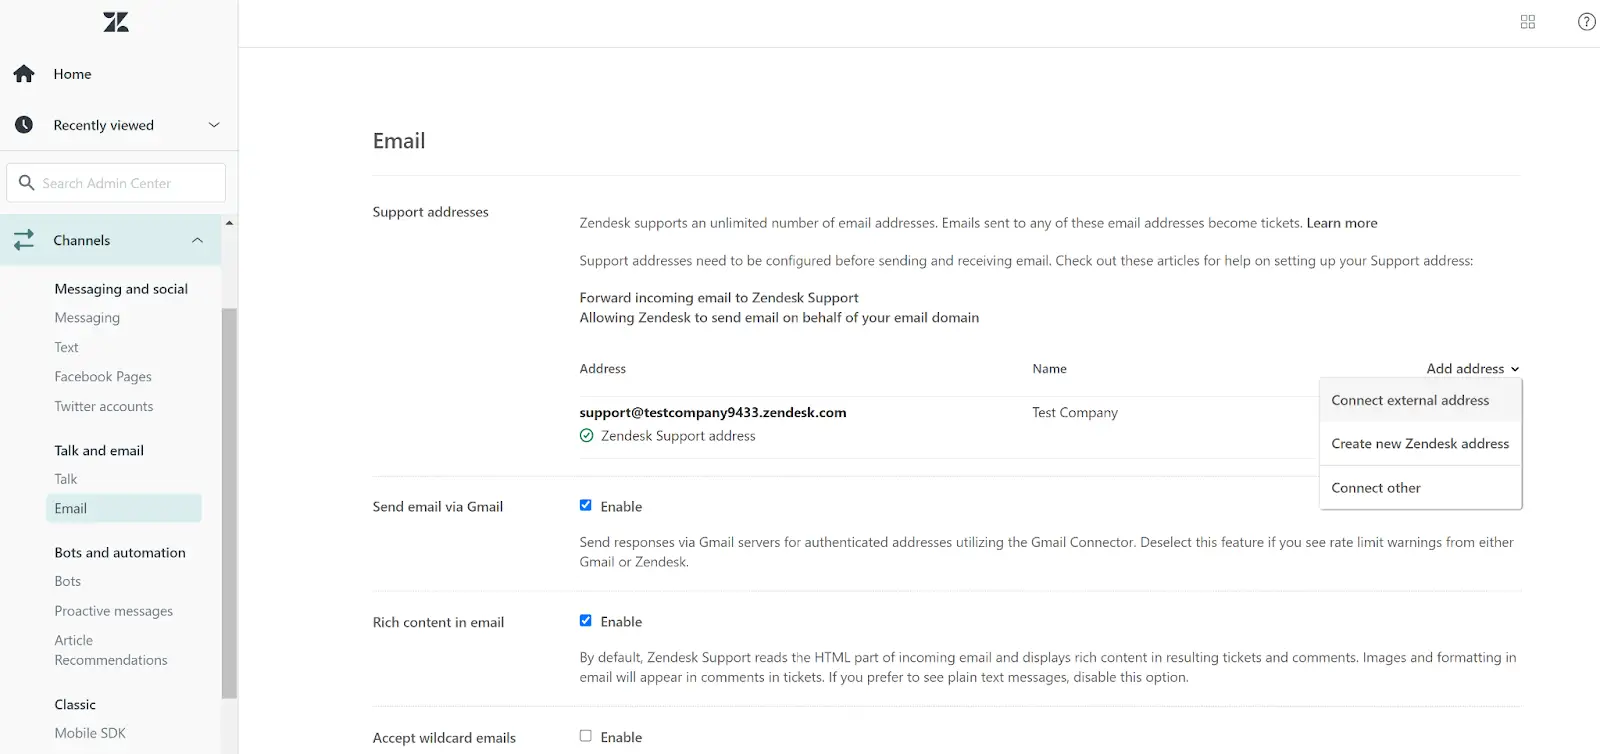Uncheck Rich content in email
The image size is (1600, 754).
[x=586, y=620]
